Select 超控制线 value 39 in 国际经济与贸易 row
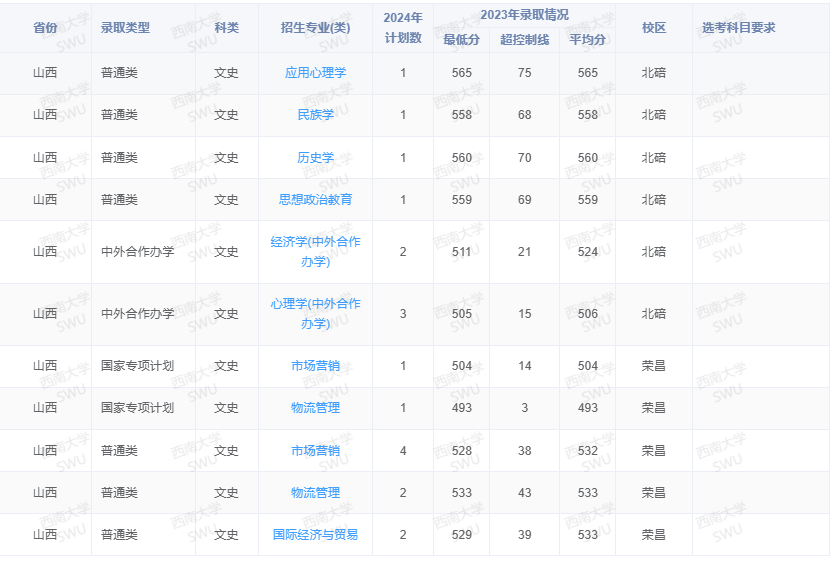This screenshot has height=561, width=832. (524, 534)
